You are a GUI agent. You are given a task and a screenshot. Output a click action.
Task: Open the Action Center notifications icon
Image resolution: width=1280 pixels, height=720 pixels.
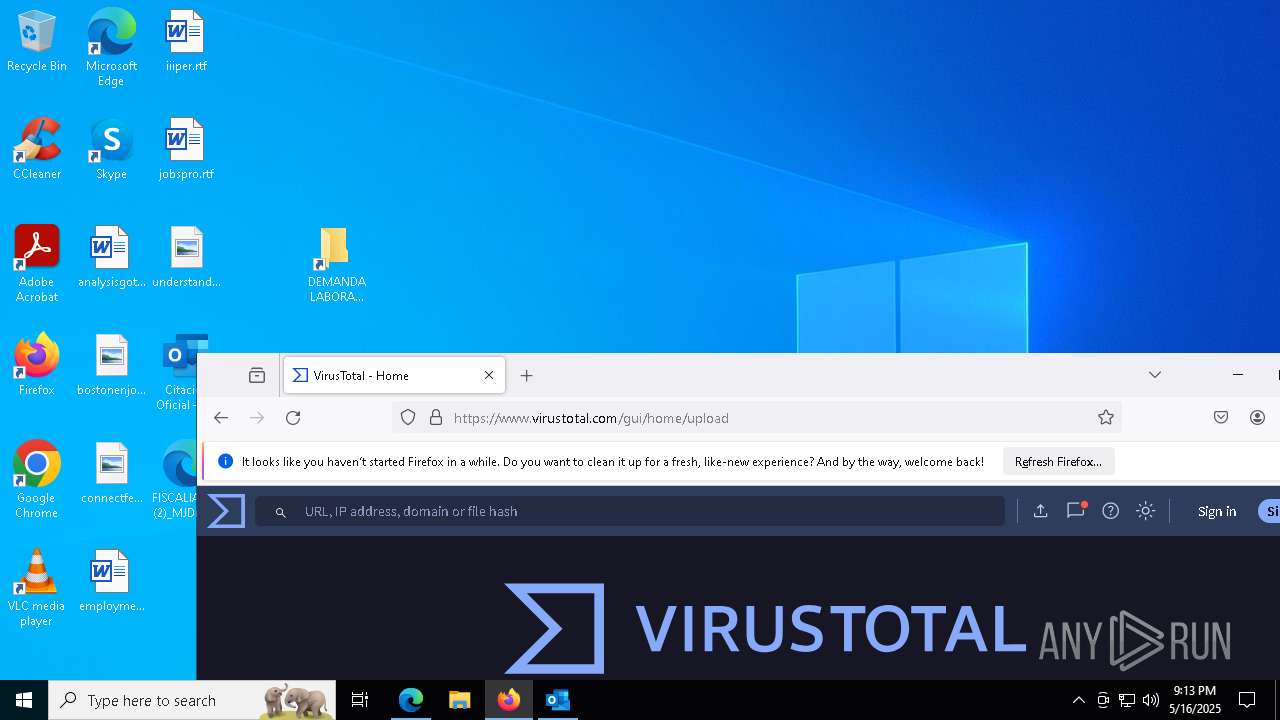point(1247,700)
